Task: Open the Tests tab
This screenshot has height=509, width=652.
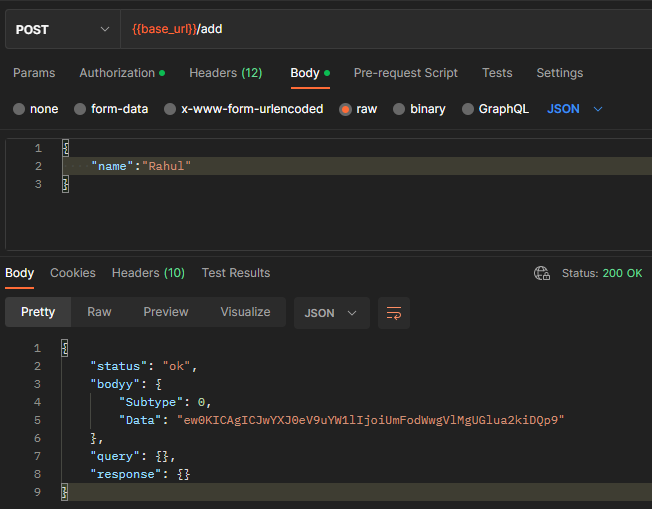Action: tap(497, 73)
